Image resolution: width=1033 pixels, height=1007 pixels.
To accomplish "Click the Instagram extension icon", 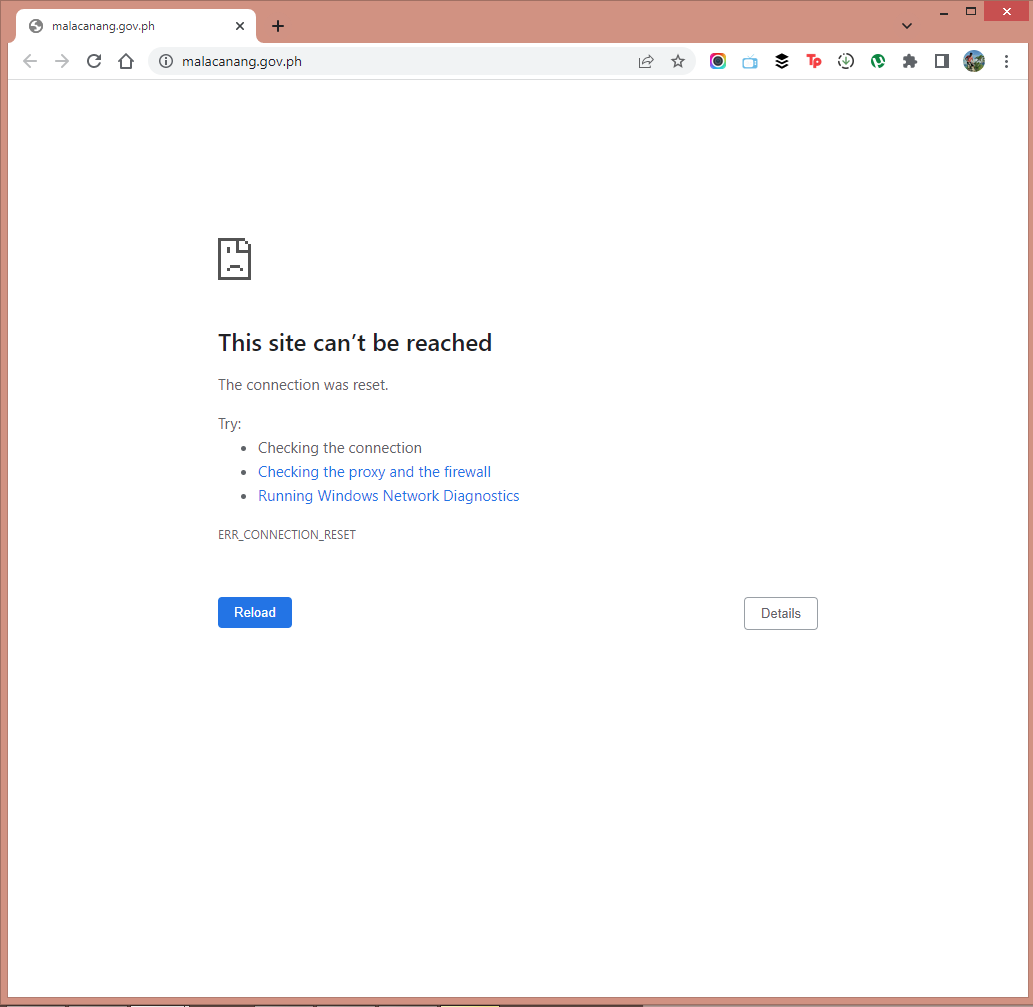I will pyautogui.click(x=718, y=61).
